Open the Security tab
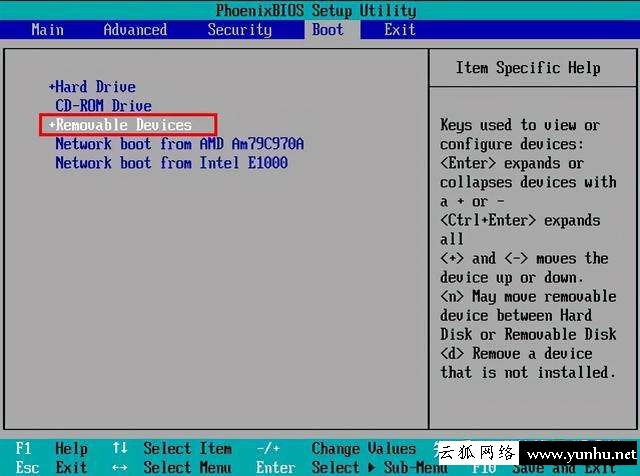Image resolution: width=640 pixels, height=476 pixels. [x=240, y=30]
